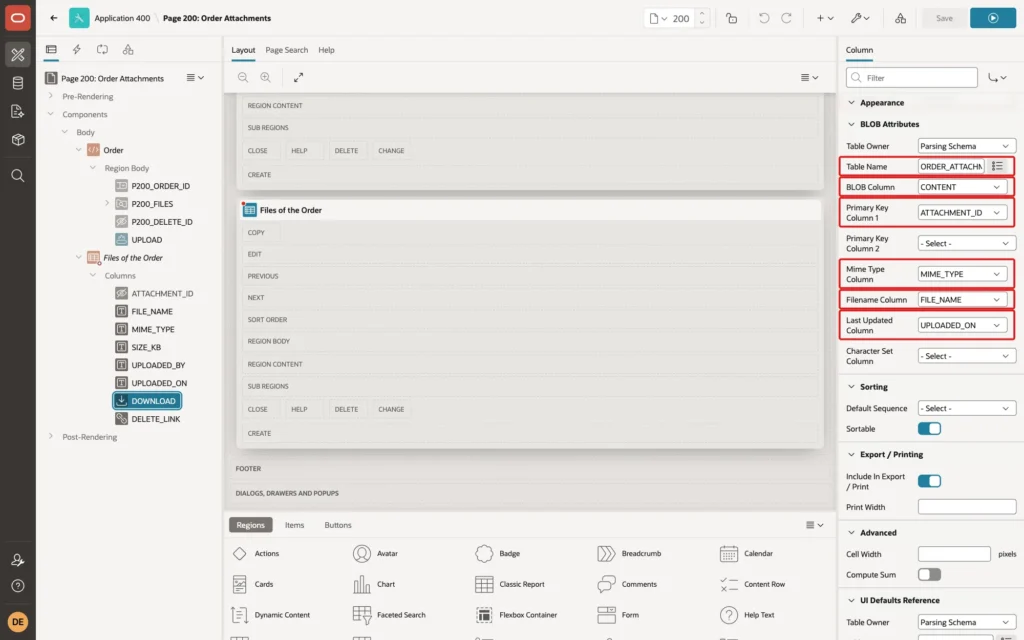1024x640 pixels.
Task: Pick the Calendar region type
Action: pyautogui.click(x=746, y=553)
